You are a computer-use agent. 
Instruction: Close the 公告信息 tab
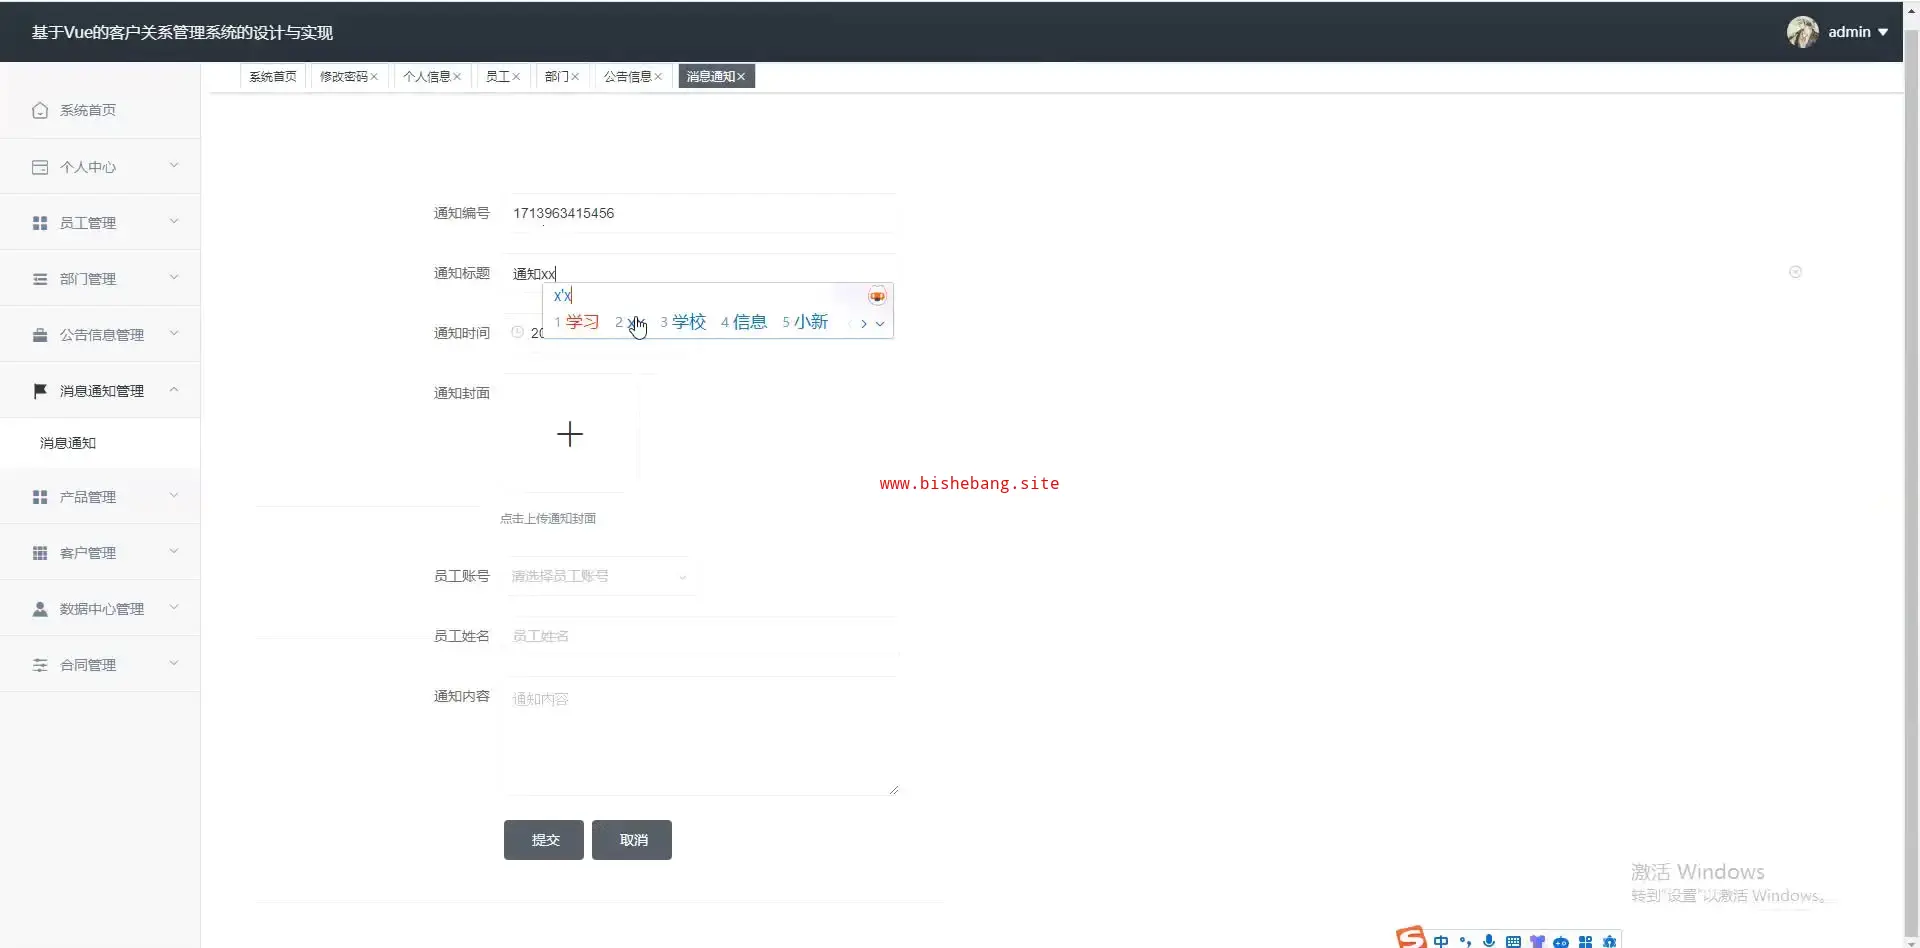tap(658, 77)
